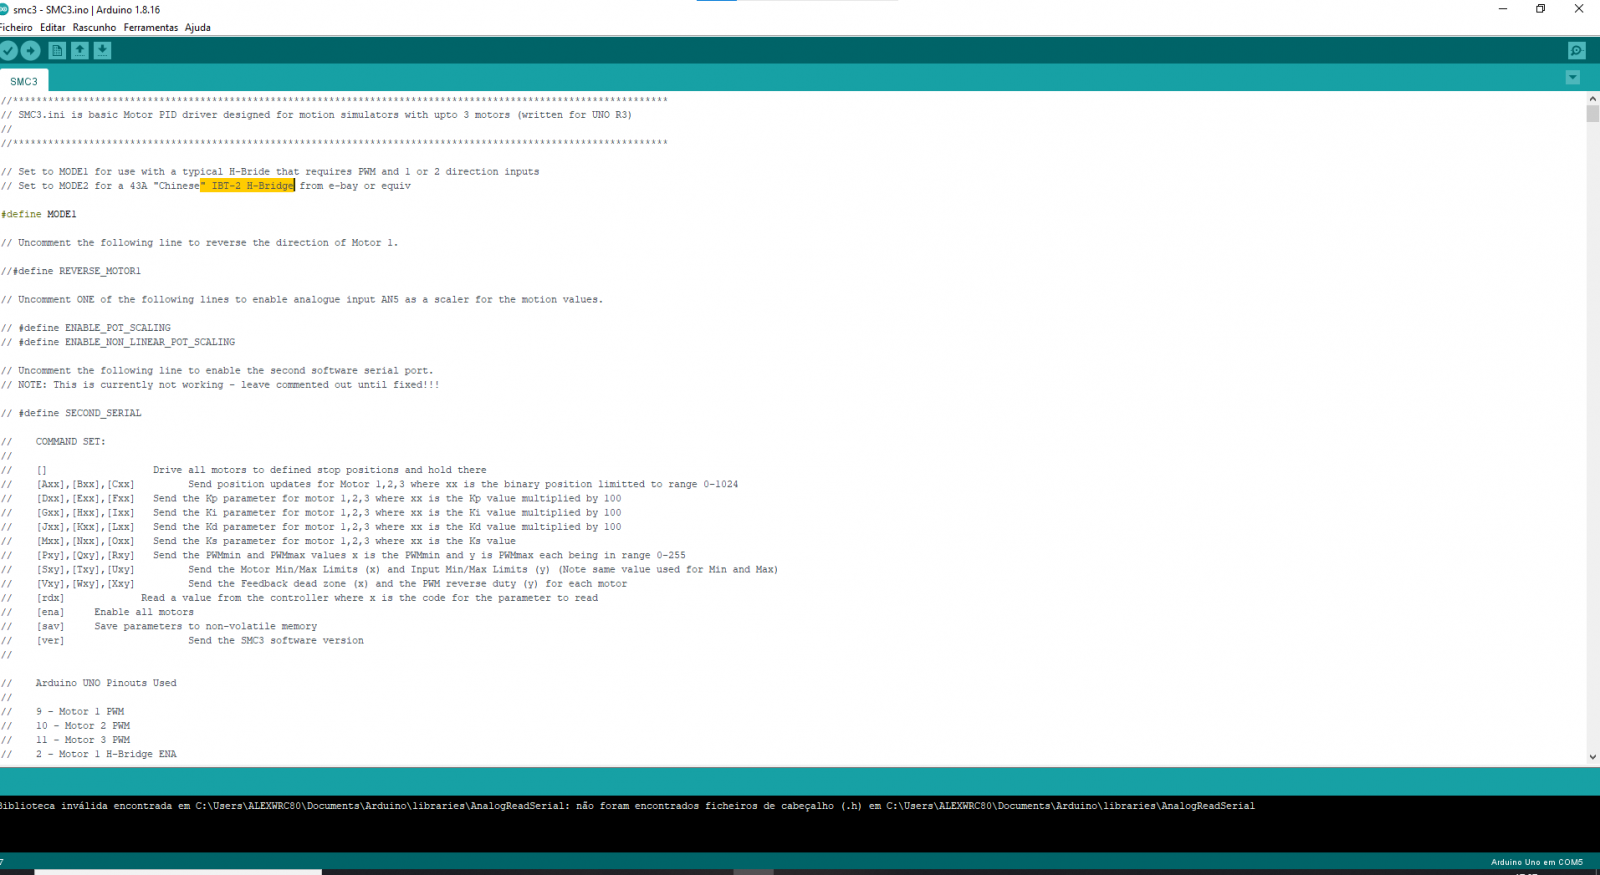Click the "Biblioteca inválida encontrada" console message
Viewport: 1600px width, 875px height.
(x=627, y=806)
